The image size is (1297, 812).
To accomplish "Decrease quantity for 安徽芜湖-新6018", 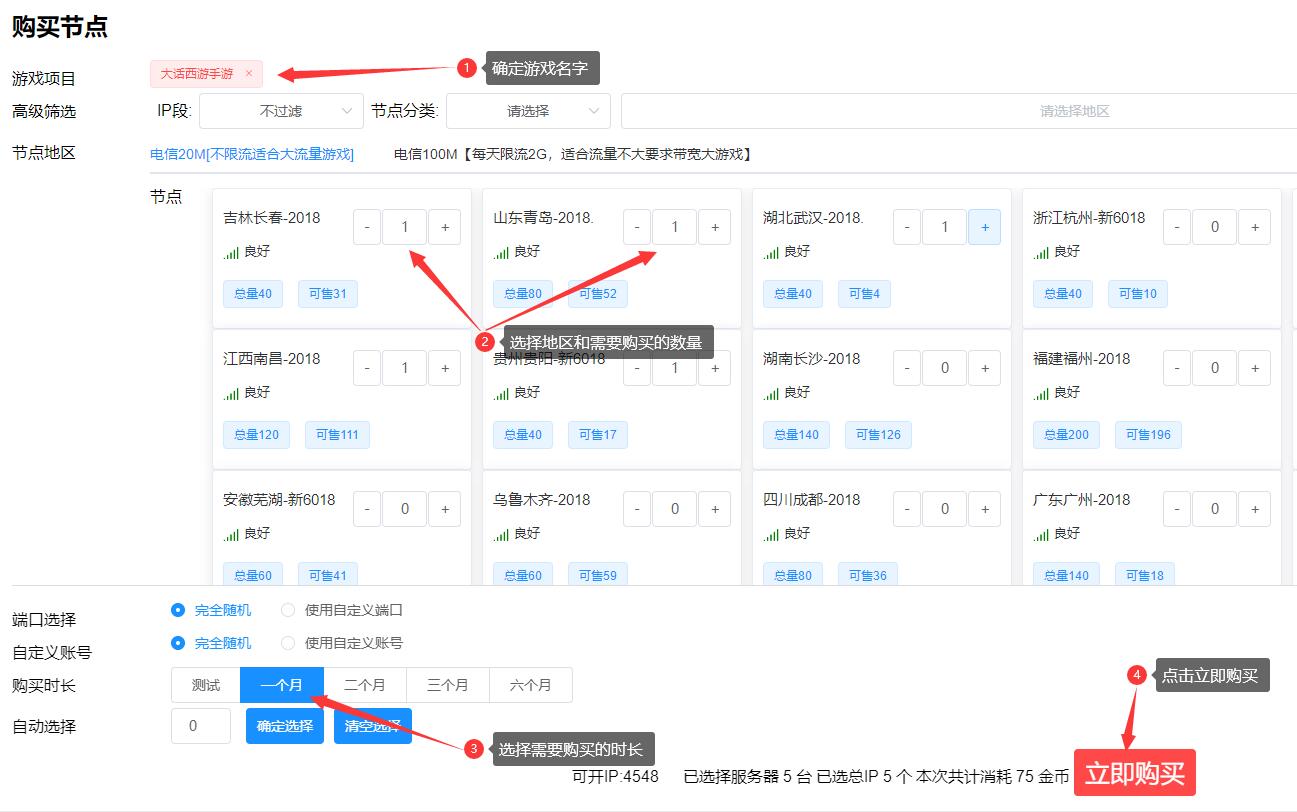I will point(367,509).
